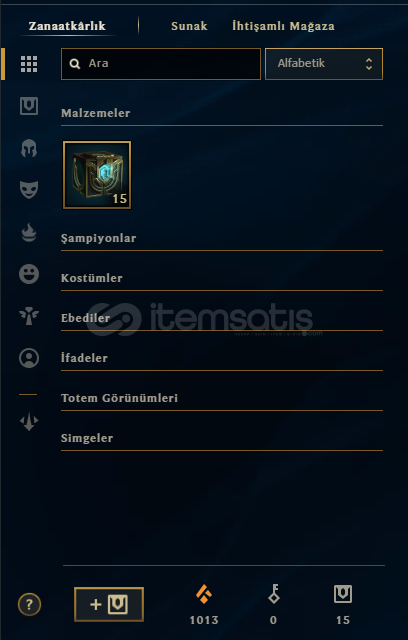Select the champions helmet icon filter
408x640 pixels.
pos(29,148)
